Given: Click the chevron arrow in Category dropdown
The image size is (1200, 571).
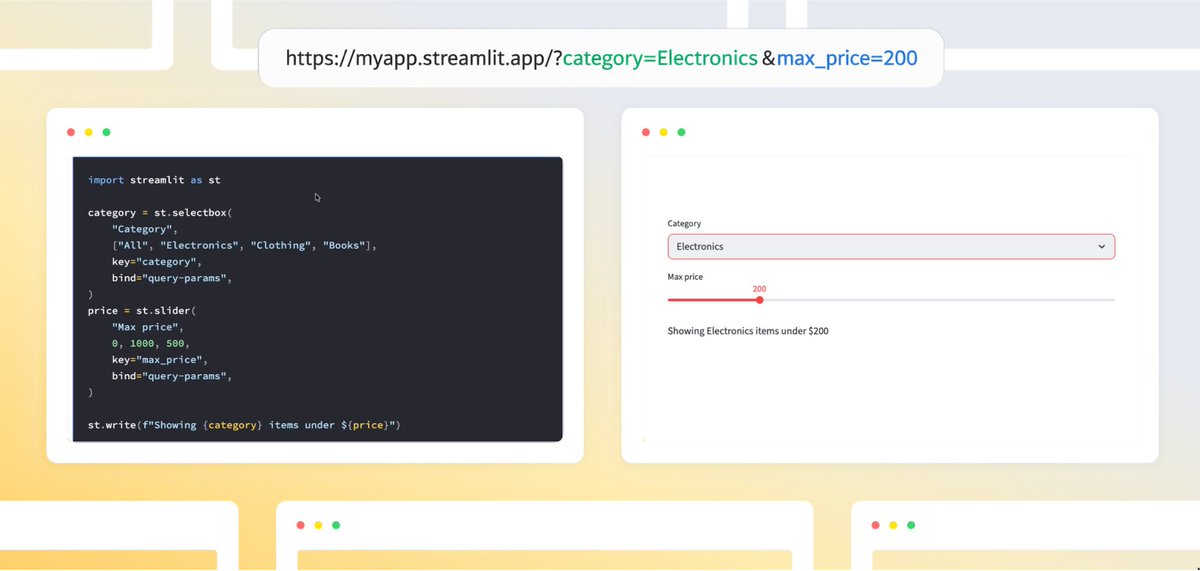Looking at the screenshot, I should (1102, 246).
